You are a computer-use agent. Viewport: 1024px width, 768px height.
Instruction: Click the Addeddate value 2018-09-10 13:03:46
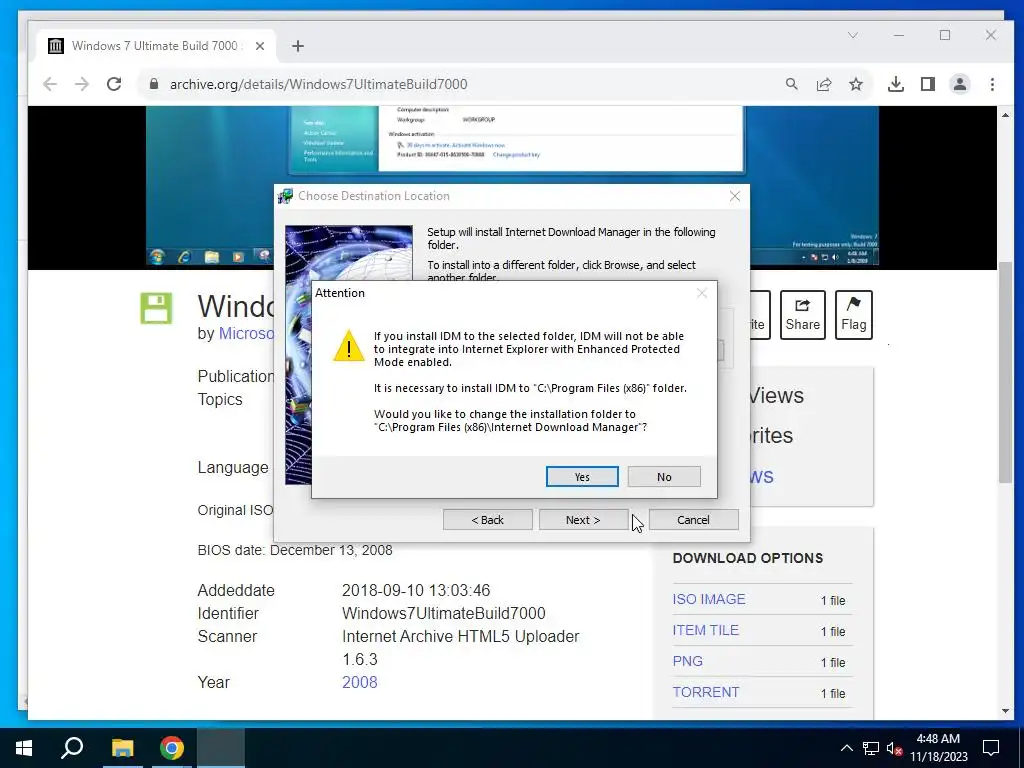pyautogui.click(x=416, y=590)
